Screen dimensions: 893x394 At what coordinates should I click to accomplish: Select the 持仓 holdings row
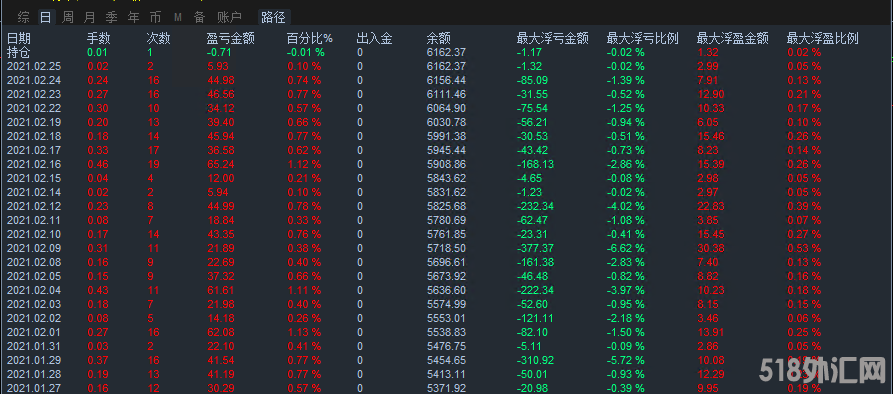coord(446,52)
